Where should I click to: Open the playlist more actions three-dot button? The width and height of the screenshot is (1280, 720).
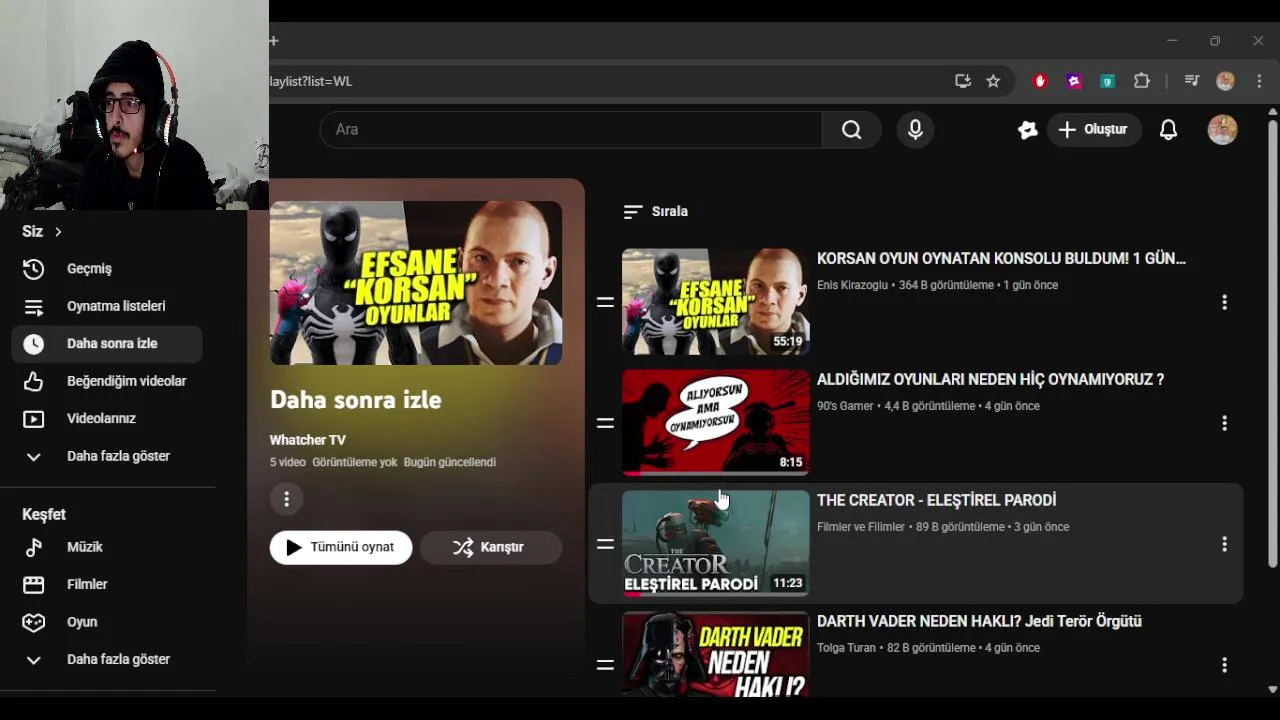(286, 499)
